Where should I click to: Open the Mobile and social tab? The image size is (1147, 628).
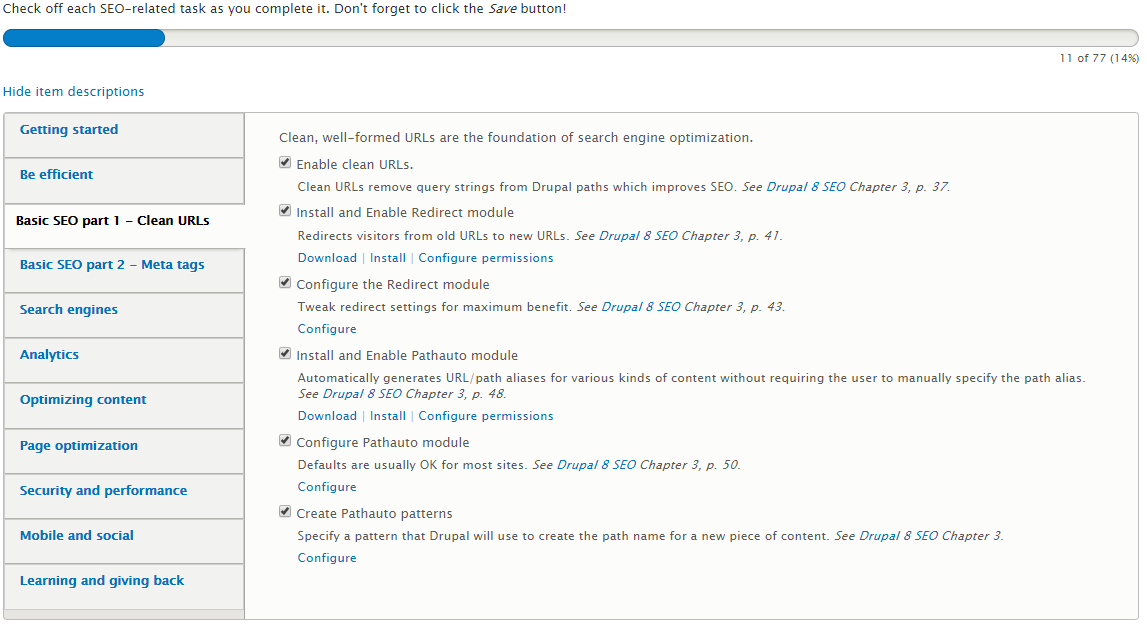click(x=124, y=542)
